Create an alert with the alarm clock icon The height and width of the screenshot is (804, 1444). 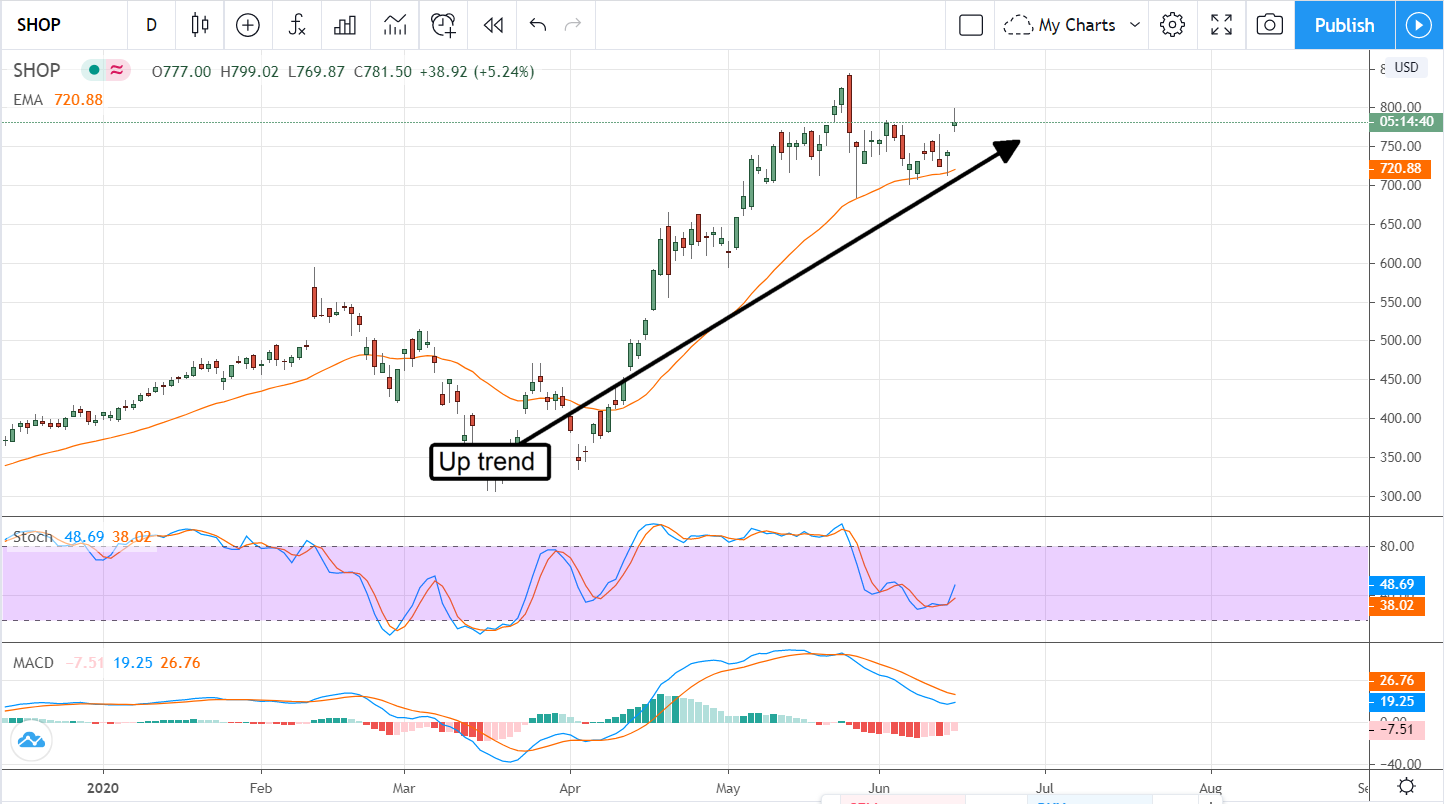coord(444,25)
